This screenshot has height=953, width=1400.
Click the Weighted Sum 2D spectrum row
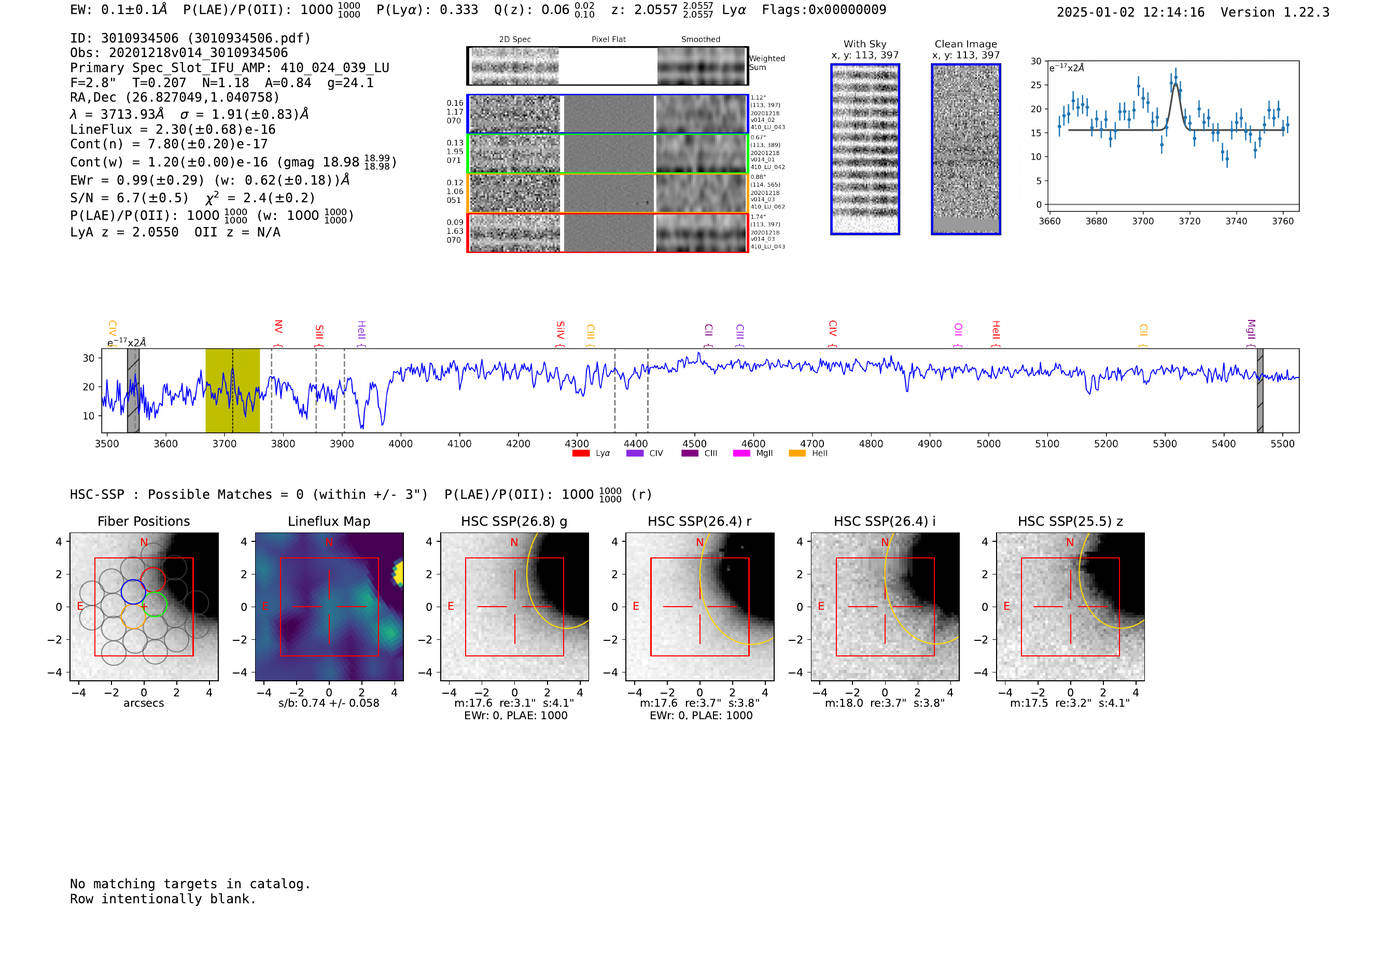[x=607, y=66]
